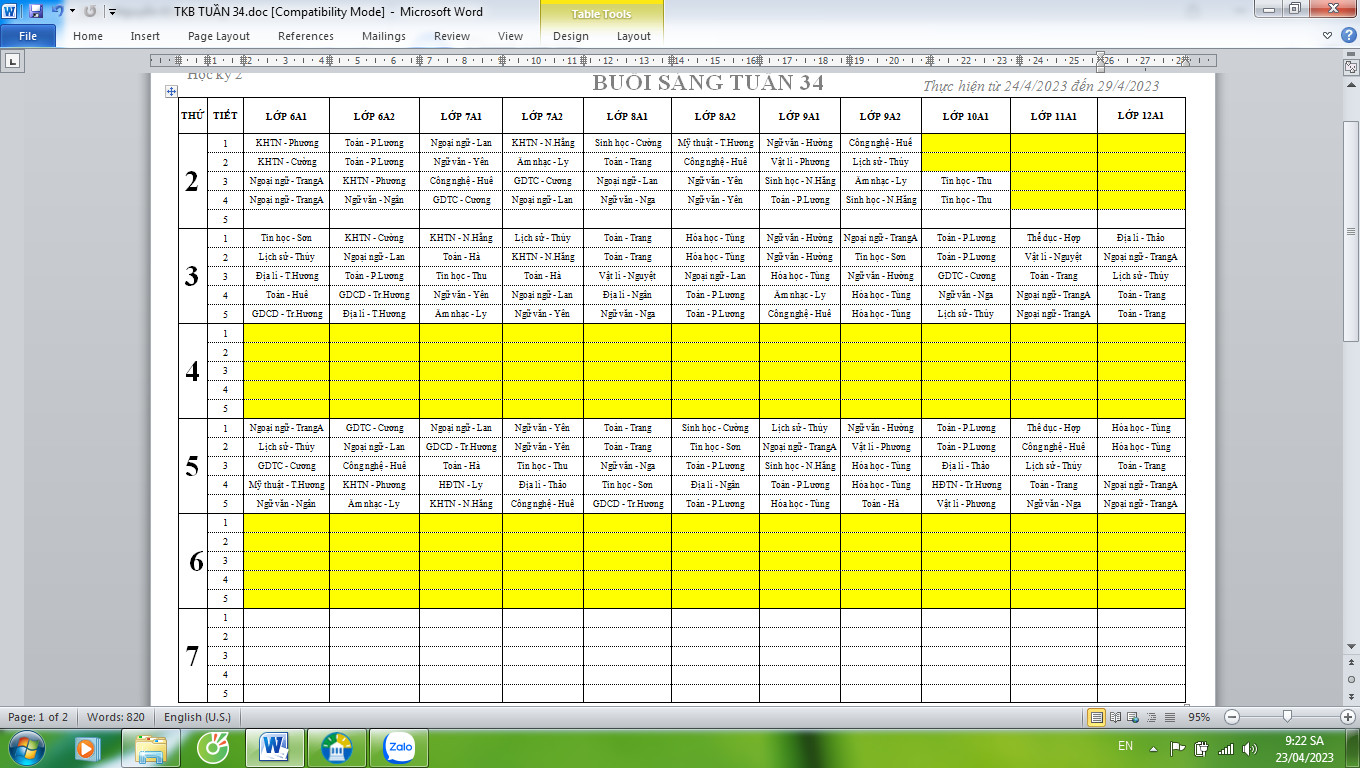This screenshot has height=768, width=1360.
Task: Click the table move handle icon
Action: click(x=171, y=91)
